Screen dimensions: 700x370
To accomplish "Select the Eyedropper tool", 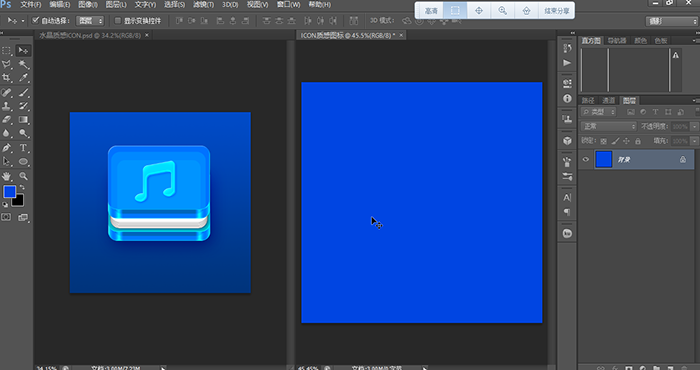I will [x=23, y=78].
